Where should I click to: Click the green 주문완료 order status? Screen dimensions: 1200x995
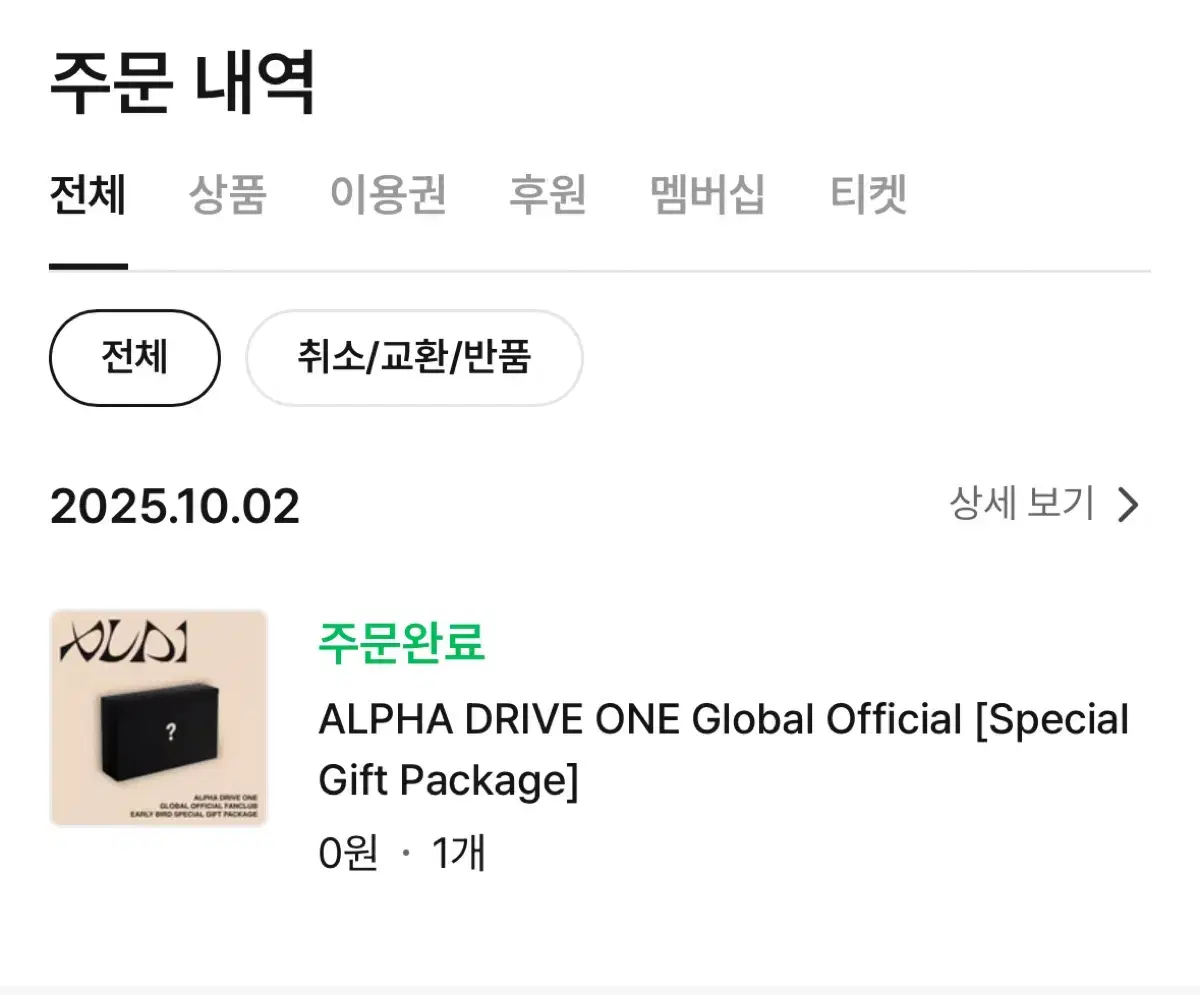pos(402,643)
